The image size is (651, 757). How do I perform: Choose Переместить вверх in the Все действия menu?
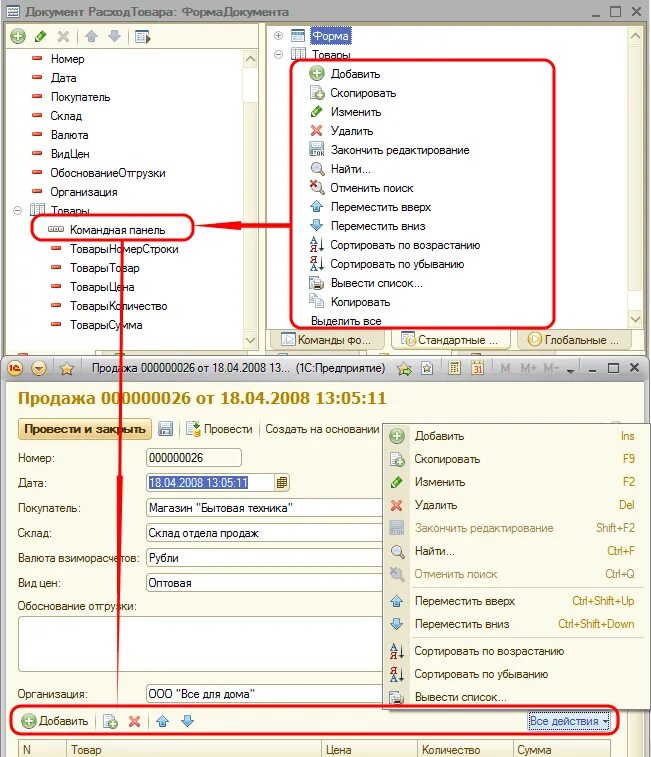(x=516, y=601)
